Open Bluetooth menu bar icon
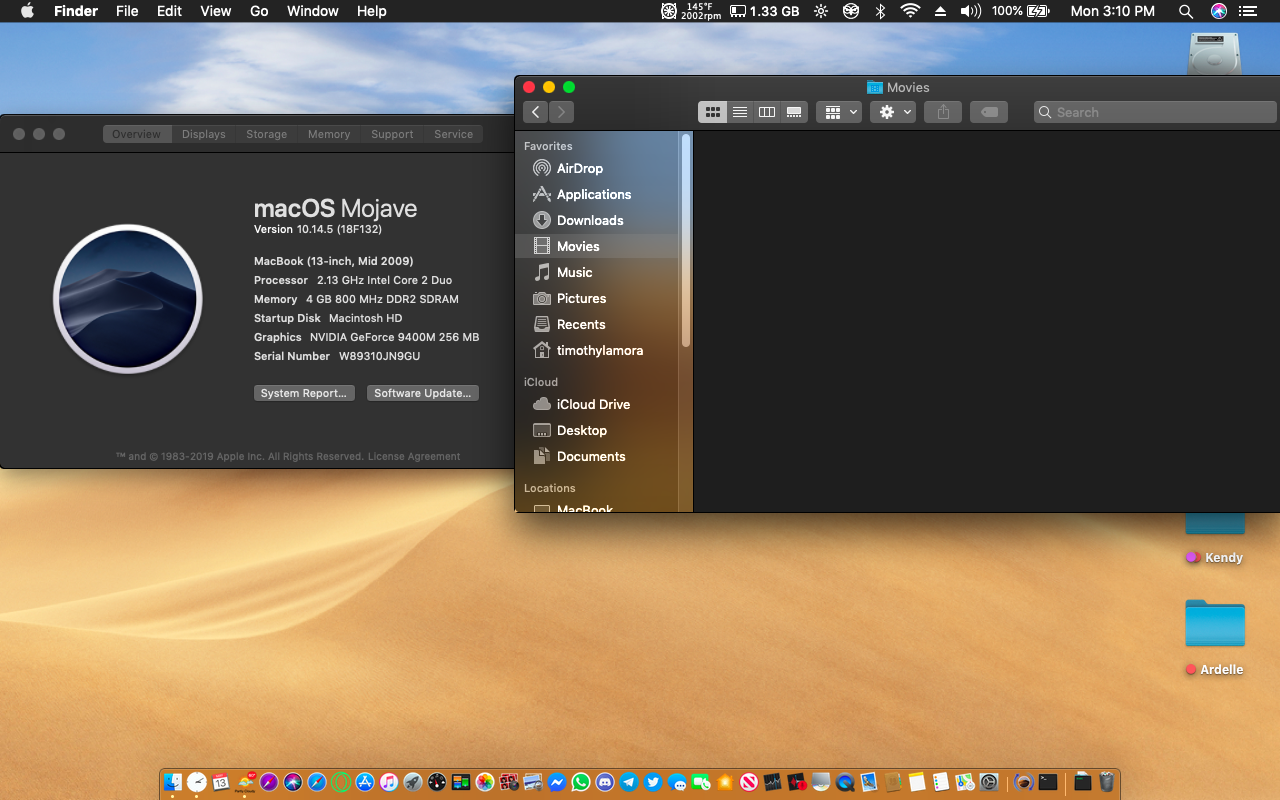The height and width of the screenshot is (800, 1280). pyautogui.click(x=880, y=11)
